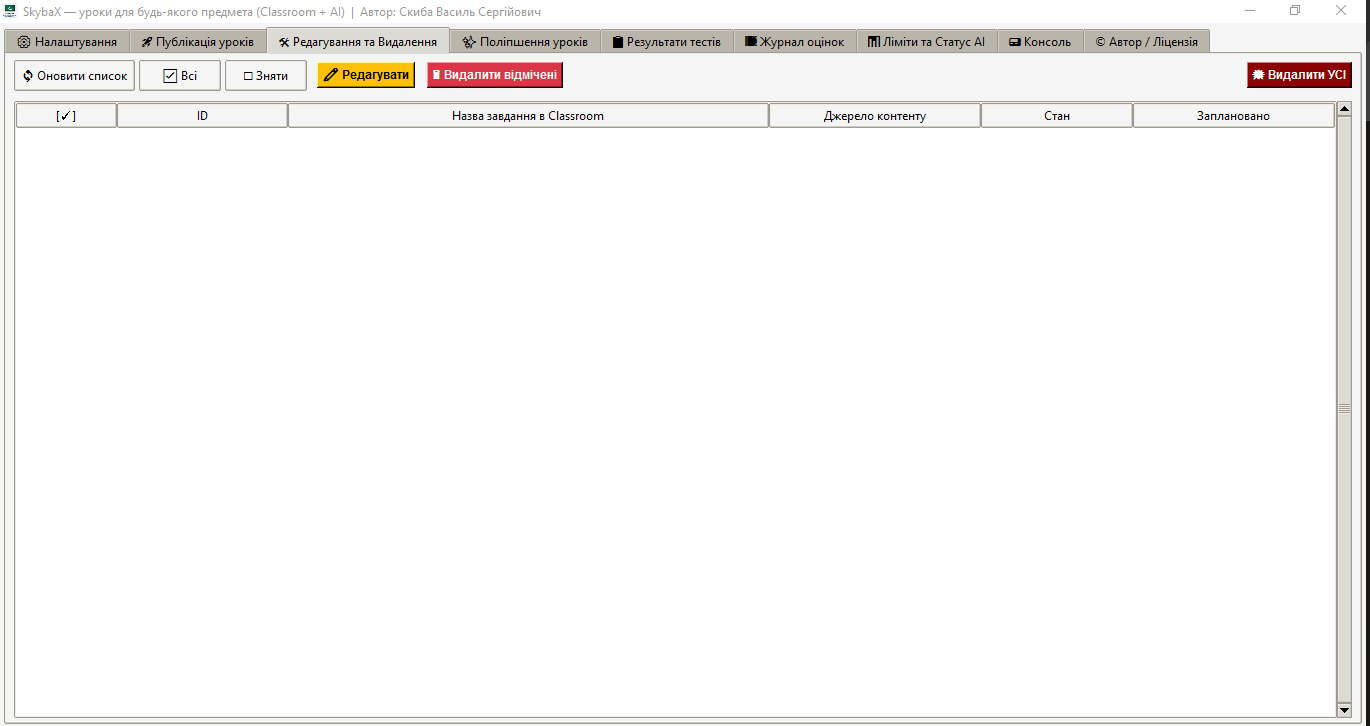Viewport: 1370px width, 726px height.
Task: Uncheck all items with the Зняти button
Action: (x=266, y=76)
